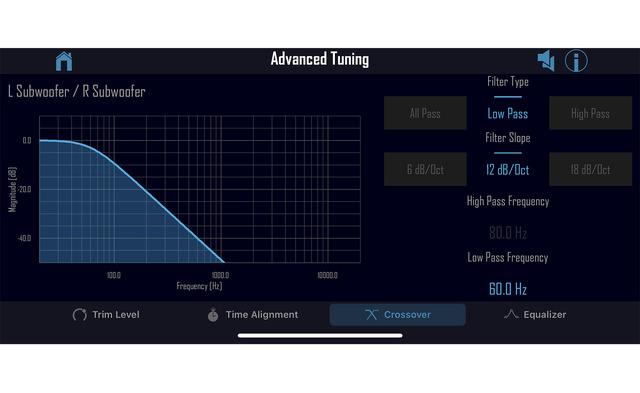
Task: Choose the 12 dB/Oct filter slope
Action: tap(507, 169)
